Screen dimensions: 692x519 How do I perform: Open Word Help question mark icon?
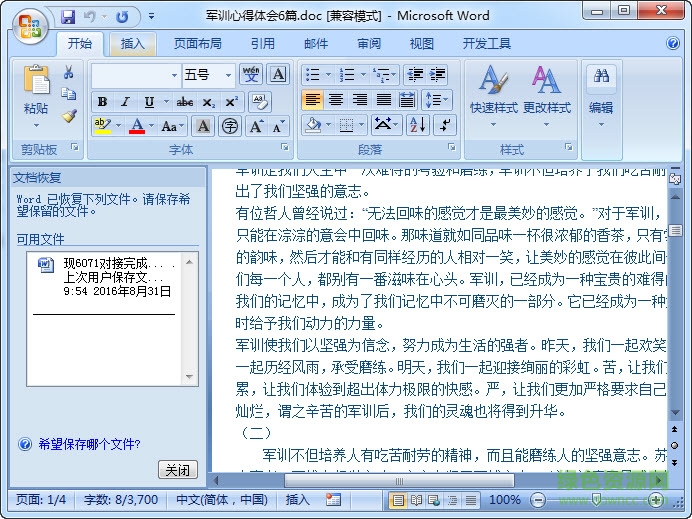tap(673, 43)
